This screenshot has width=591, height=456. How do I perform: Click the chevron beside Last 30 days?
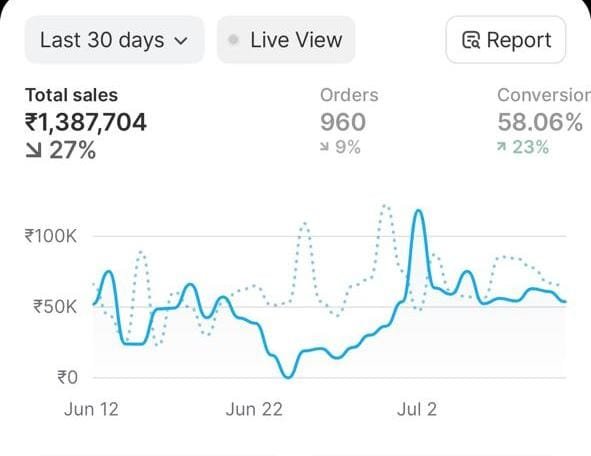click(182, 41)
